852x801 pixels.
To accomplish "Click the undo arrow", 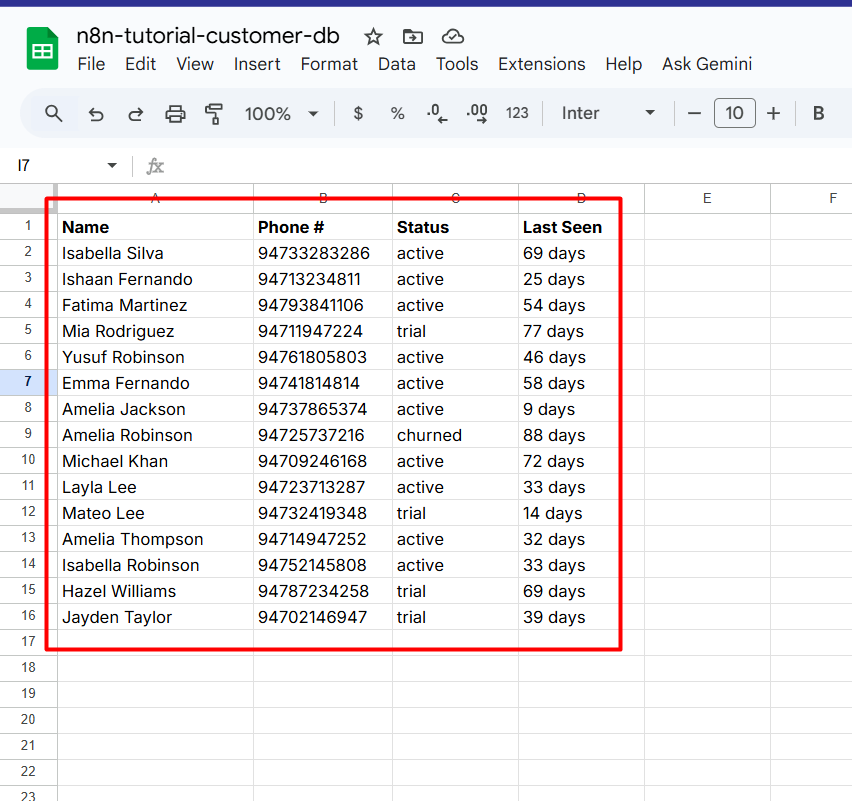I will point(96,114).
